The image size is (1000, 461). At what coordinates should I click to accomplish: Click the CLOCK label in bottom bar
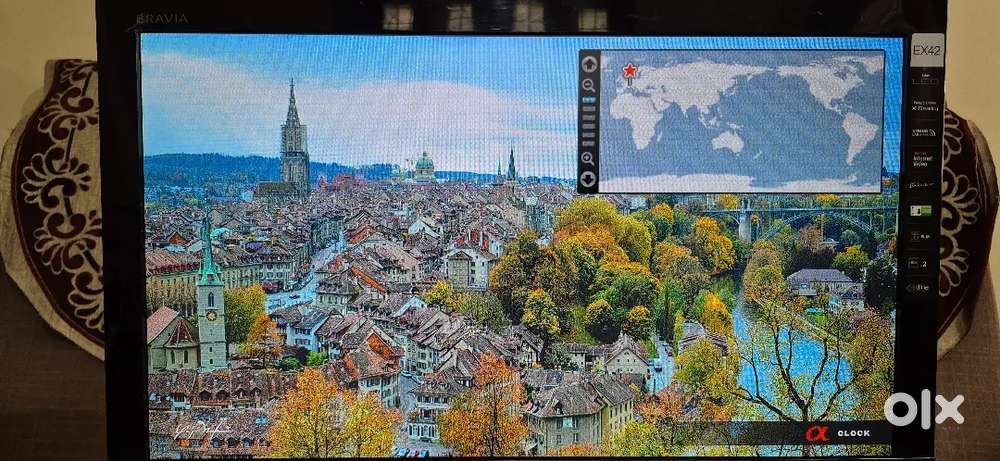pyautogui.click(x=853, y=433)
